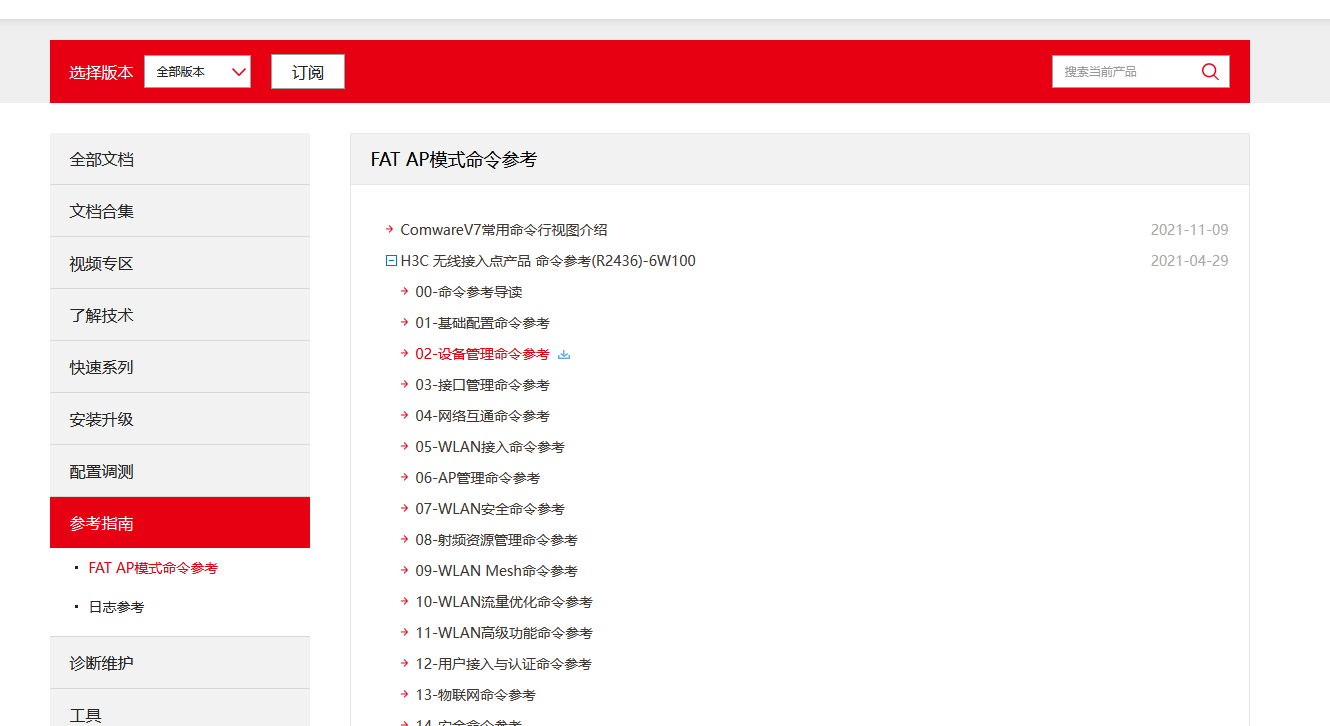Click the 2021-11-09 date text

[x=1189, y=230]
